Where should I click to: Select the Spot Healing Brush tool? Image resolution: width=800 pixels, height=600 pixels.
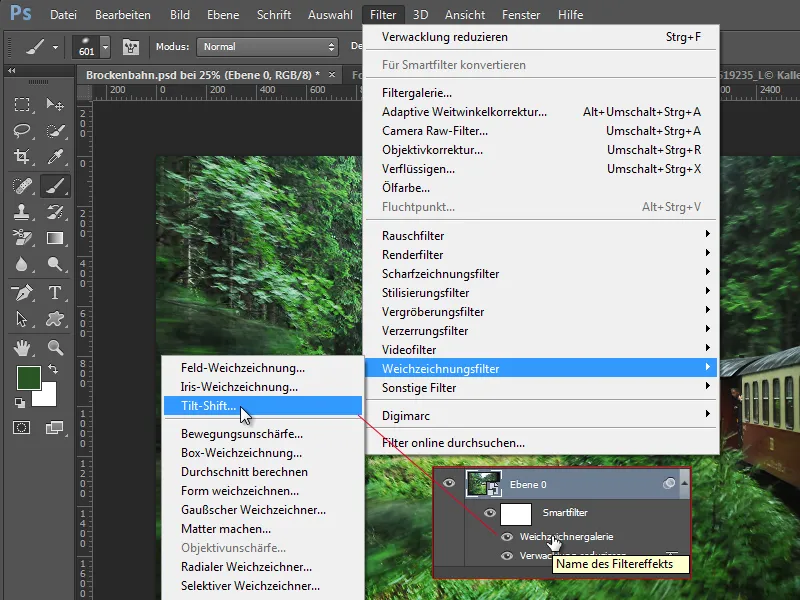(21, 186)
